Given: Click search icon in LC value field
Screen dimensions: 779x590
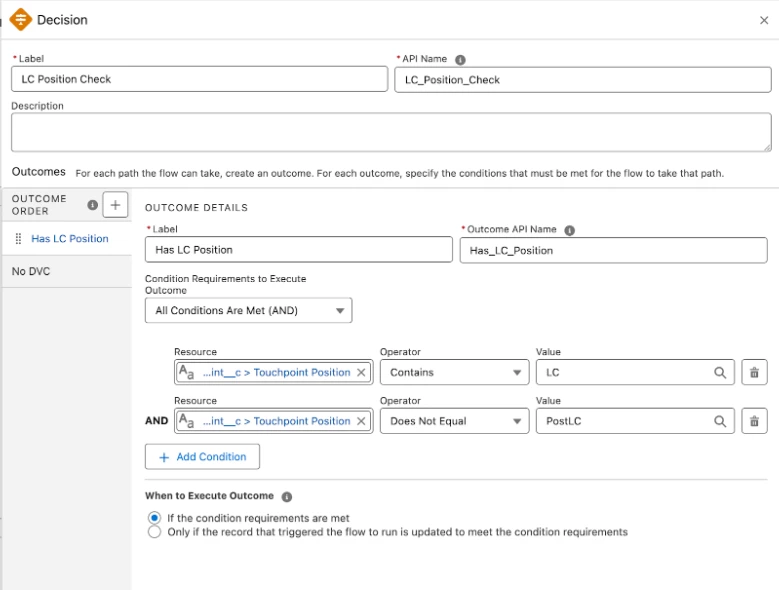Looking at the screenshot, I should point(720,373).
